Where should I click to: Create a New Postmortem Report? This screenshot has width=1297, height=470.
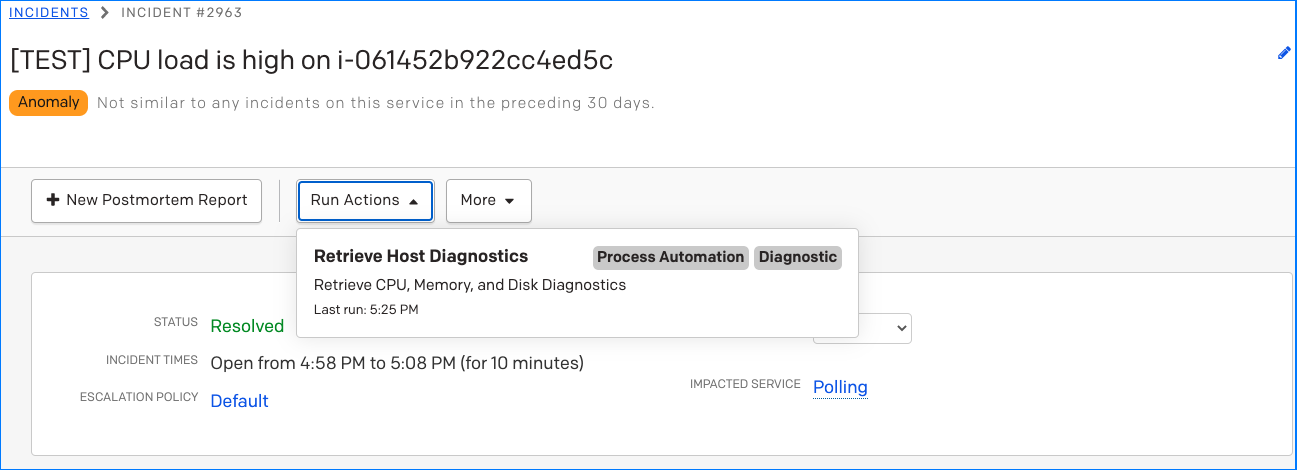point(146,201)
